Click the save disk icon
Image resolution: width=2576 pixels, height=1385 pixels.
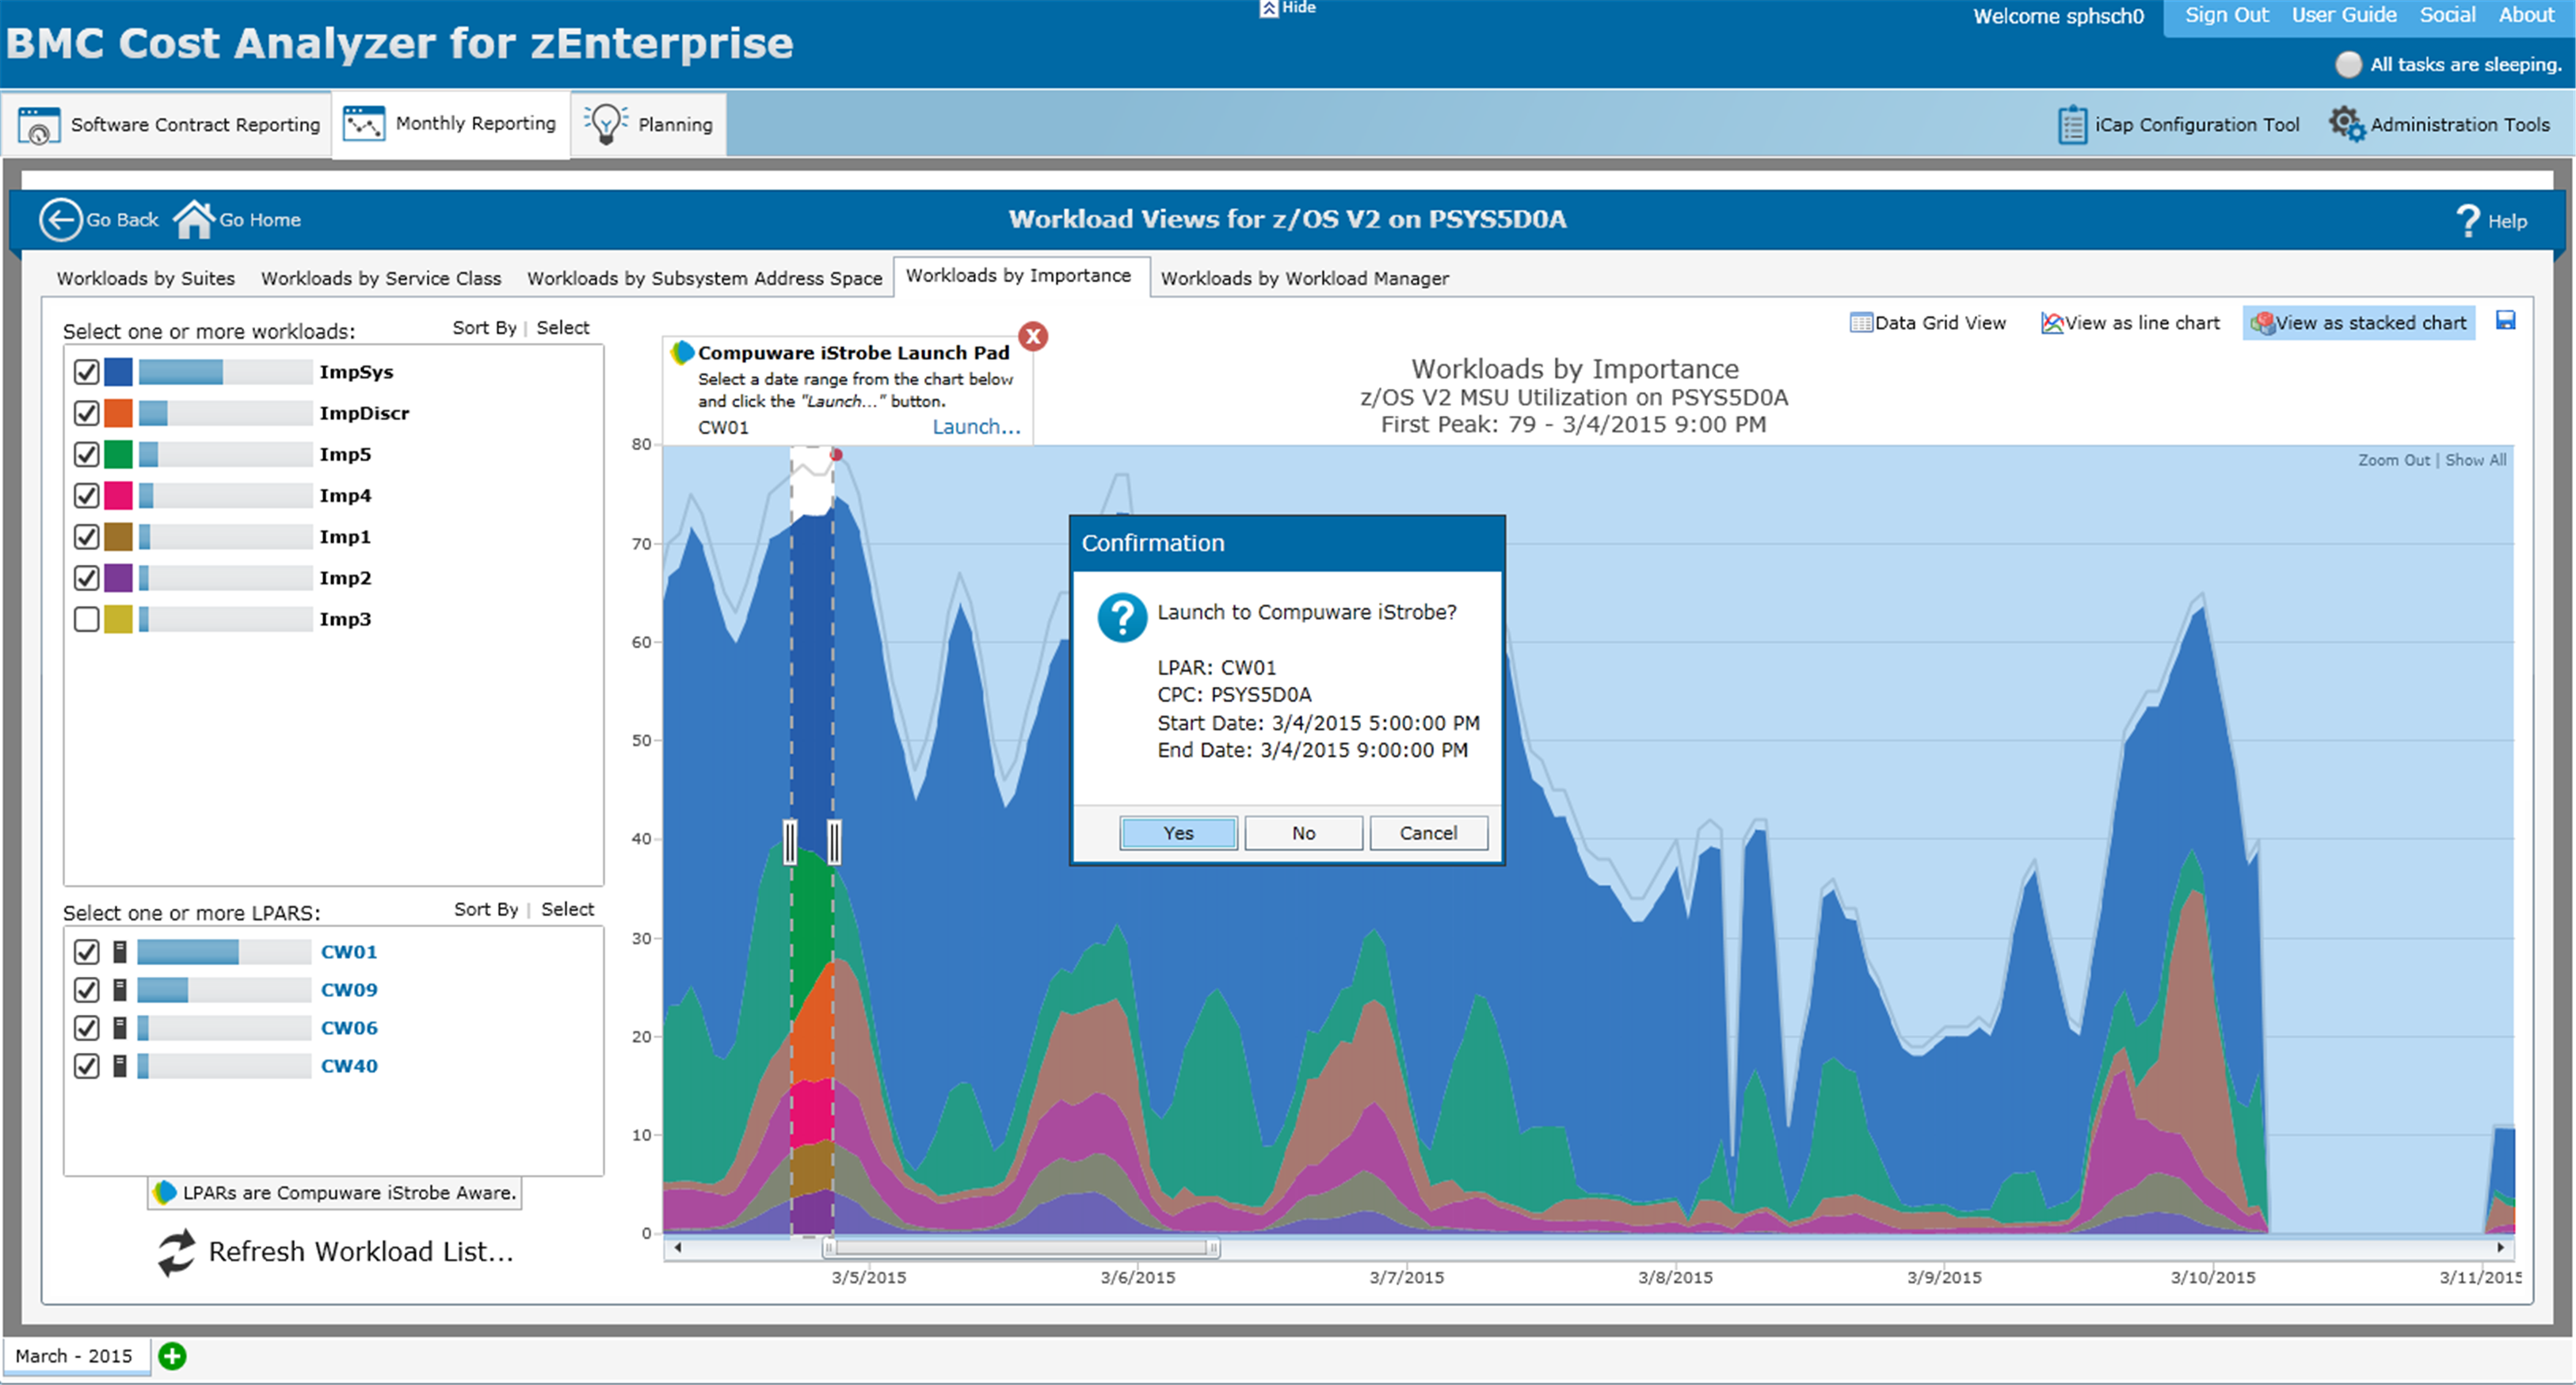click(x=2505, y=321)
